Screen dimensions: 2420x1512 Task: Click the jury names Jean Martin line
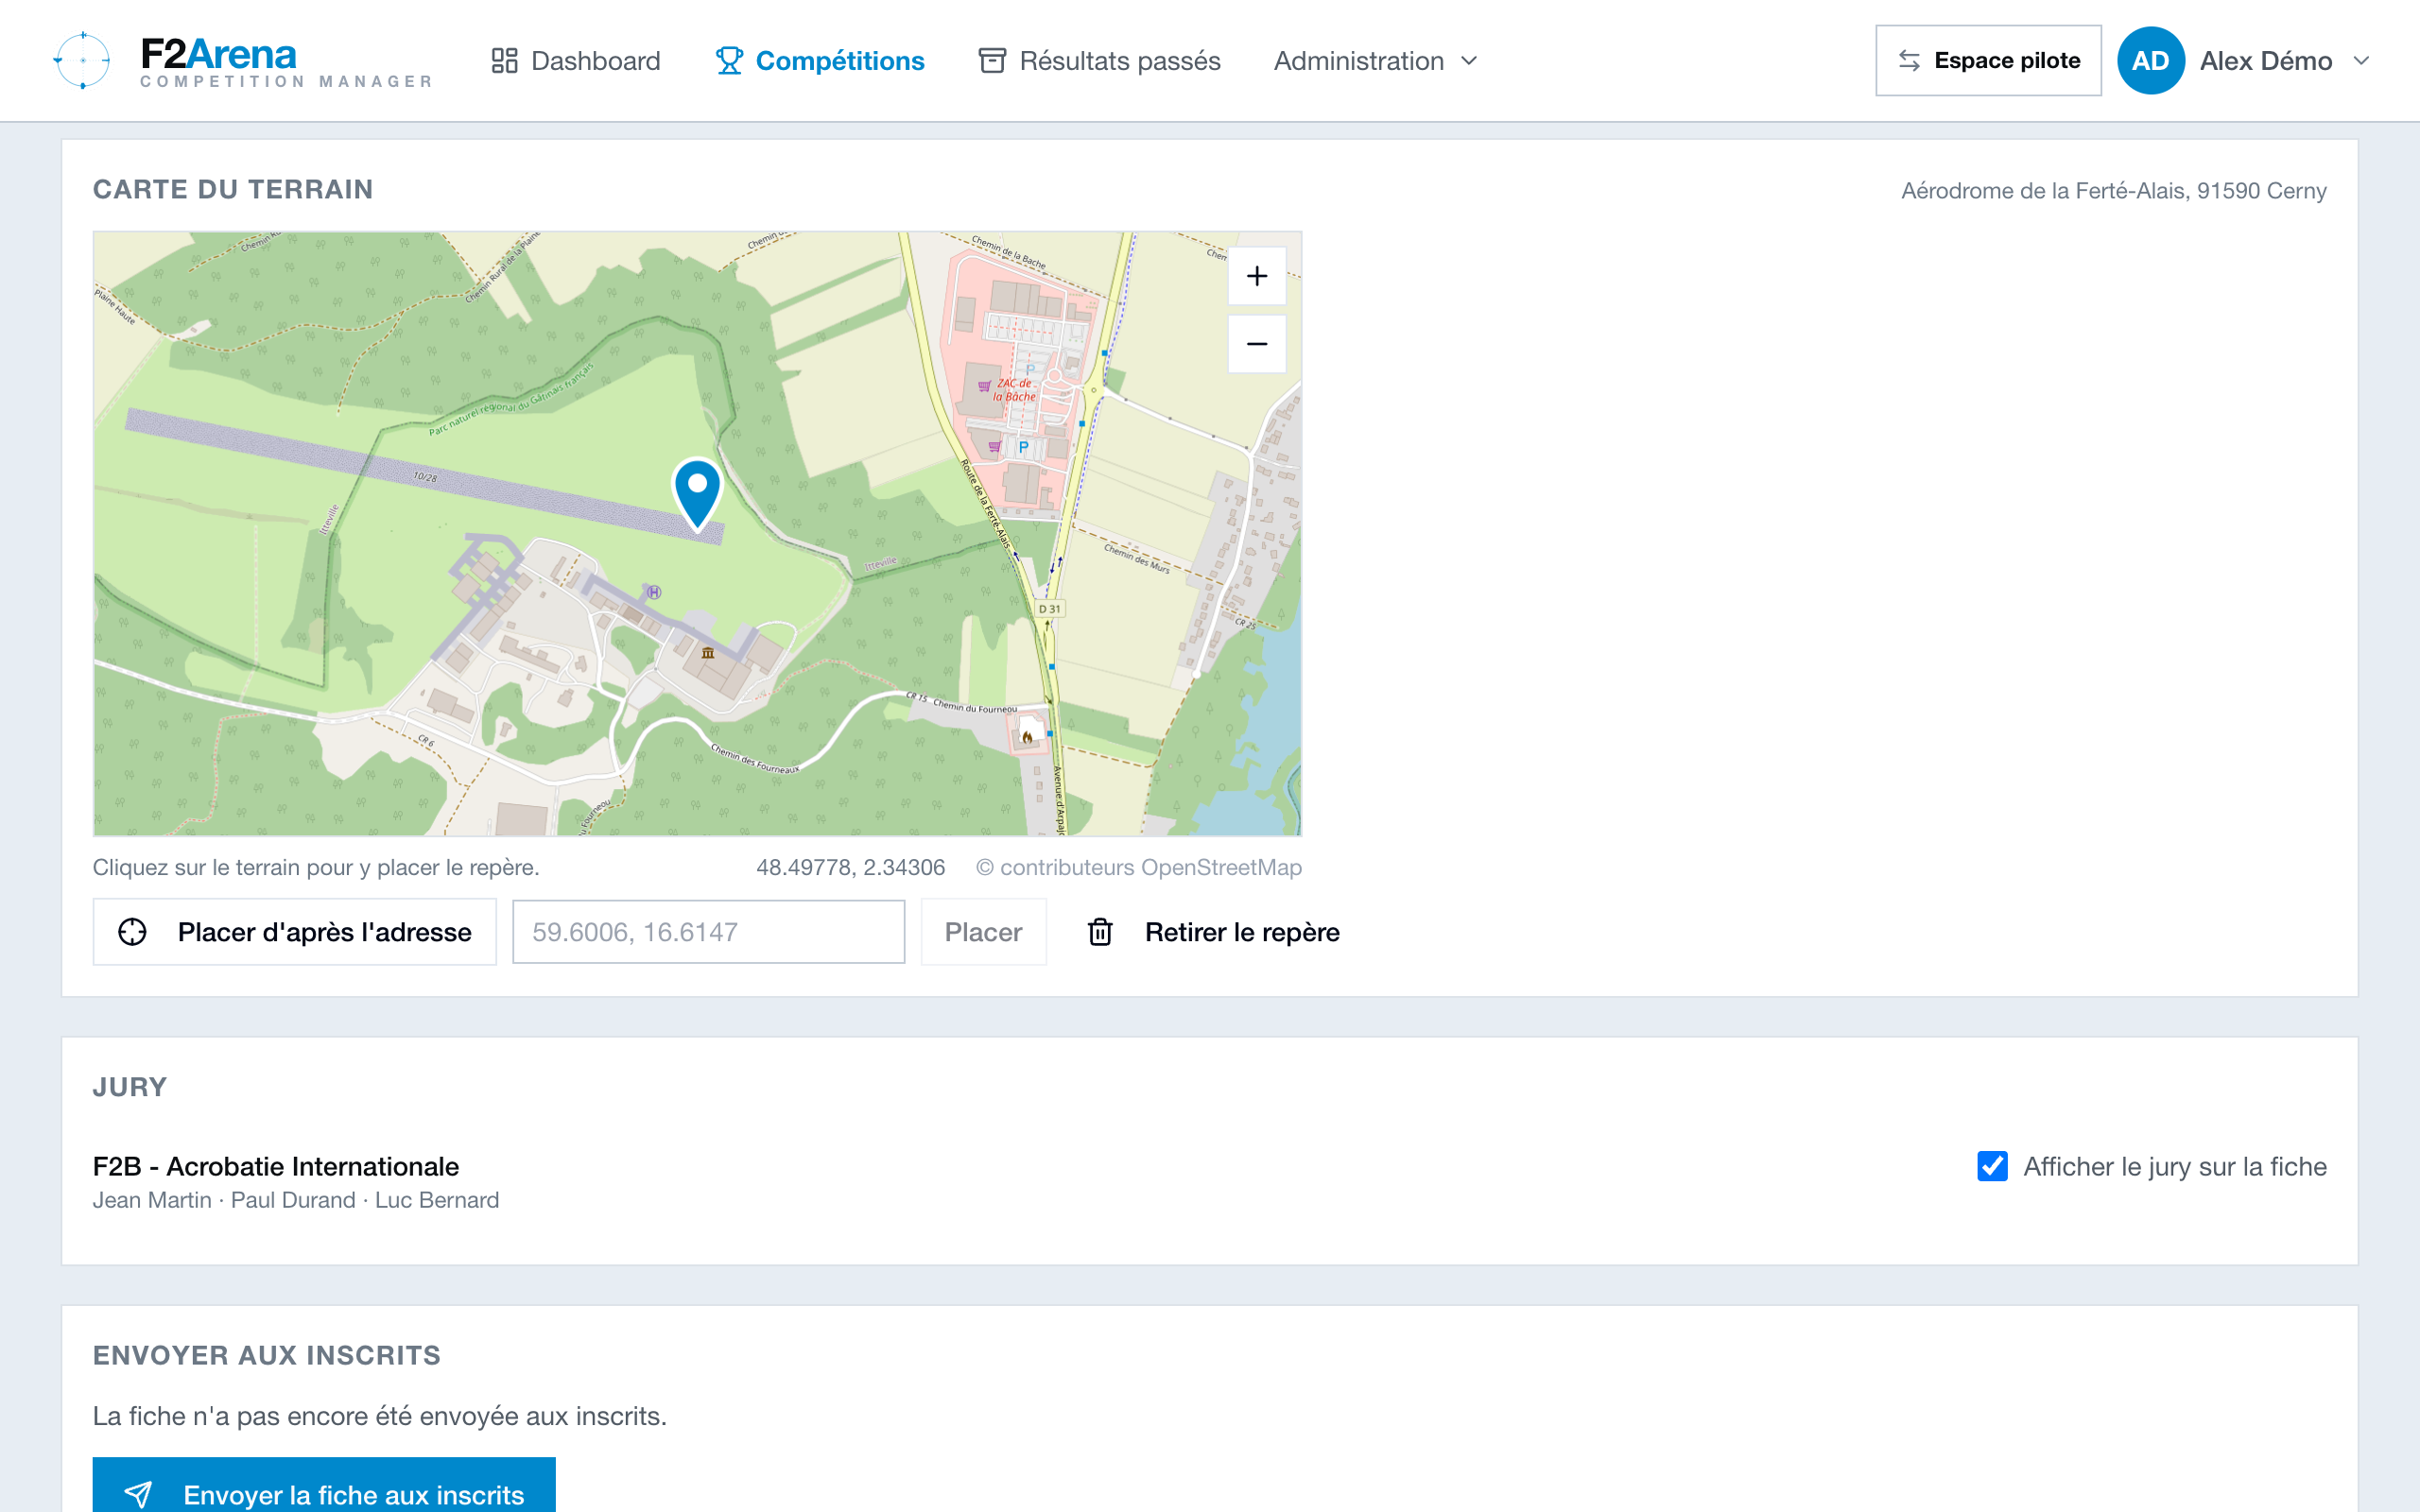[x=296, y=1200]
